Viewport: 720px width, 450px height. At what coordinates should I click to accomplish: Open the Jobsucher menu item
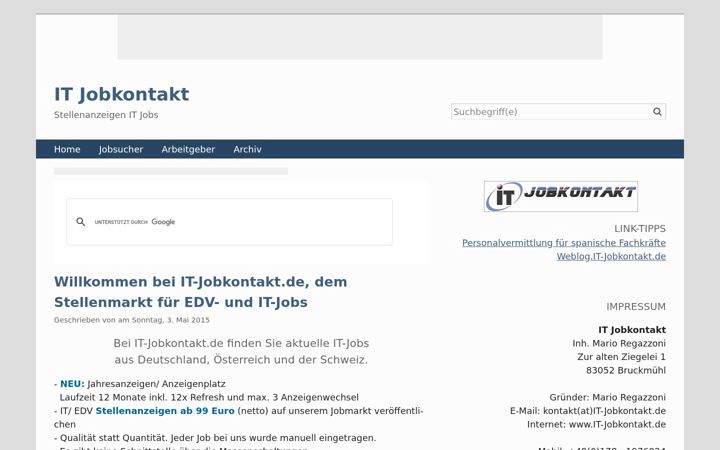click(x=121, y=149)
